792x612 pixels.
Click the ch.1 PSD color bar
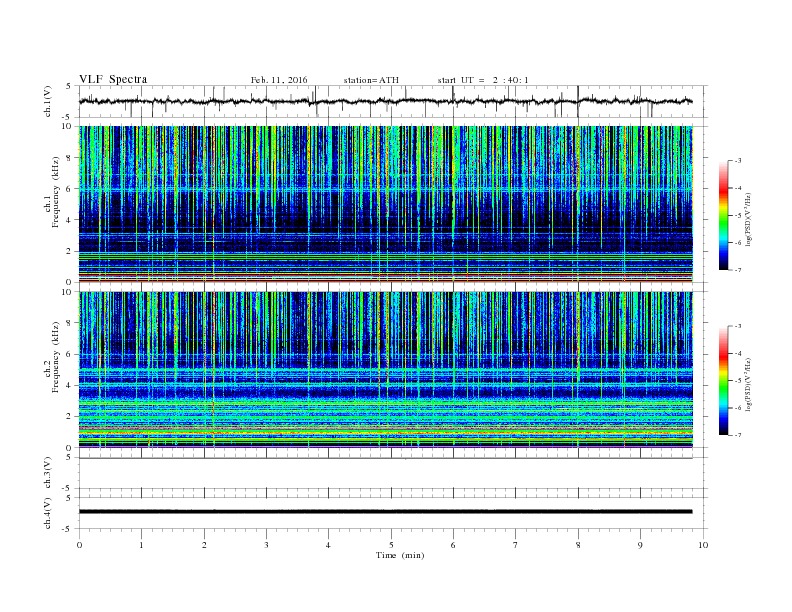(x=723, y=215)
